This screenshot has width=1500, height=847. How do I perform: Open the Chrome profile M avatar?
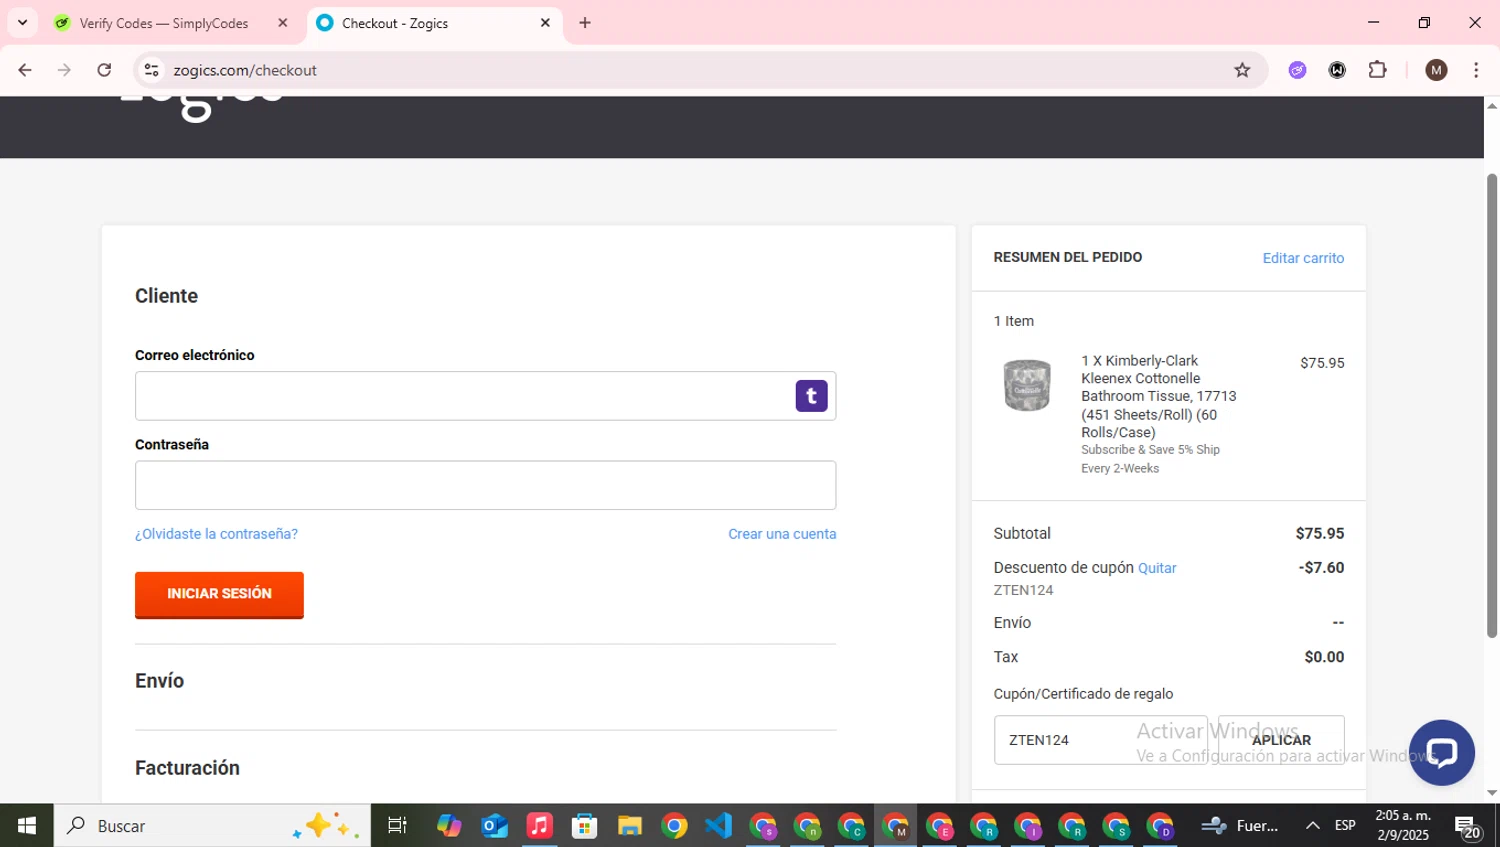tap(1436, 70)
